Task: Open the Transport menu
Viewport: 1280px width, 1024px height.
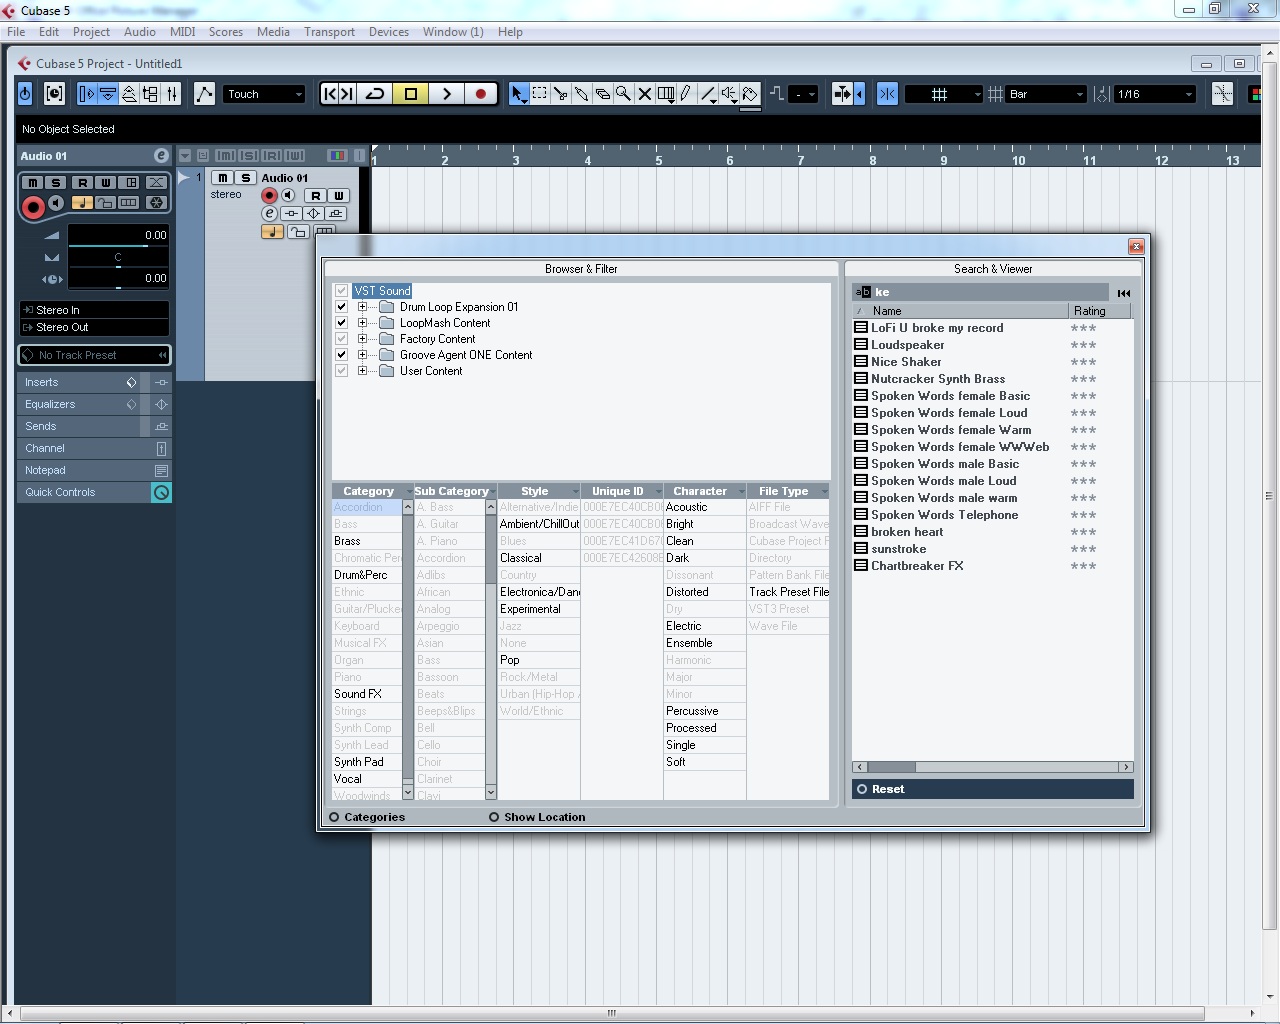Action: 329,32
